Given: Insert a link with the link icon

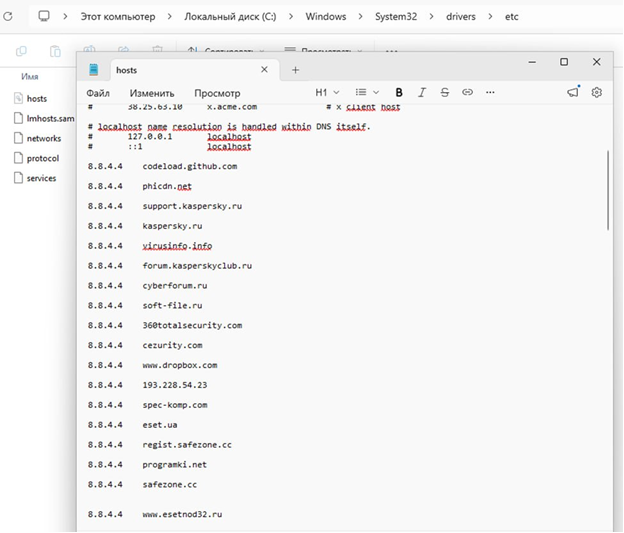Looking at the screenshot, I should point(467,92).
